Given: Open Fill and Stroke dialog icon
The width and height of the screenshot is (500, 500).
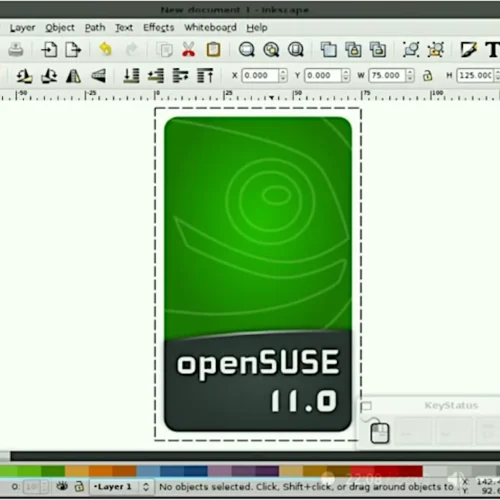Looking at the screenshot, I should (x=469, y=50).
